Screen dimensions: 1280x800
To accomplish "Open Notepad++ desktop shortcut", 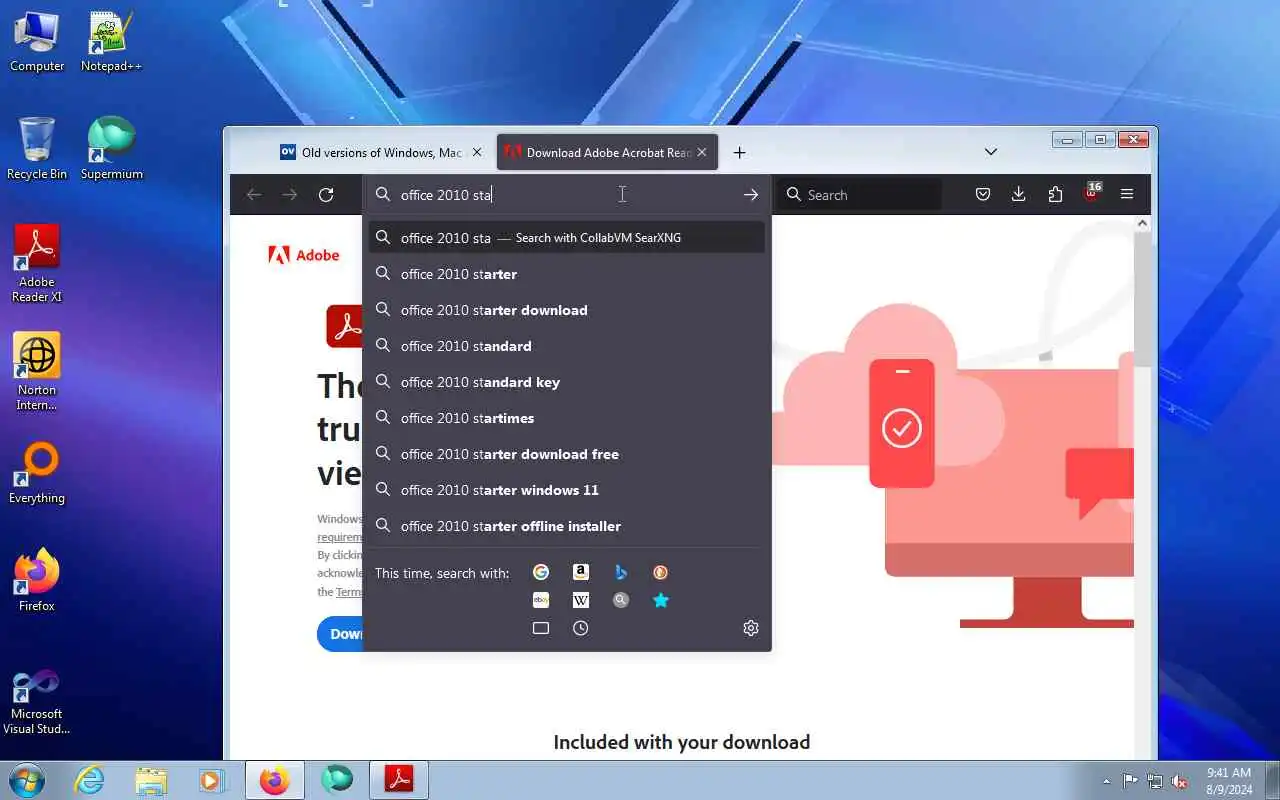I will pyautogui.click(x=111, y=42).
